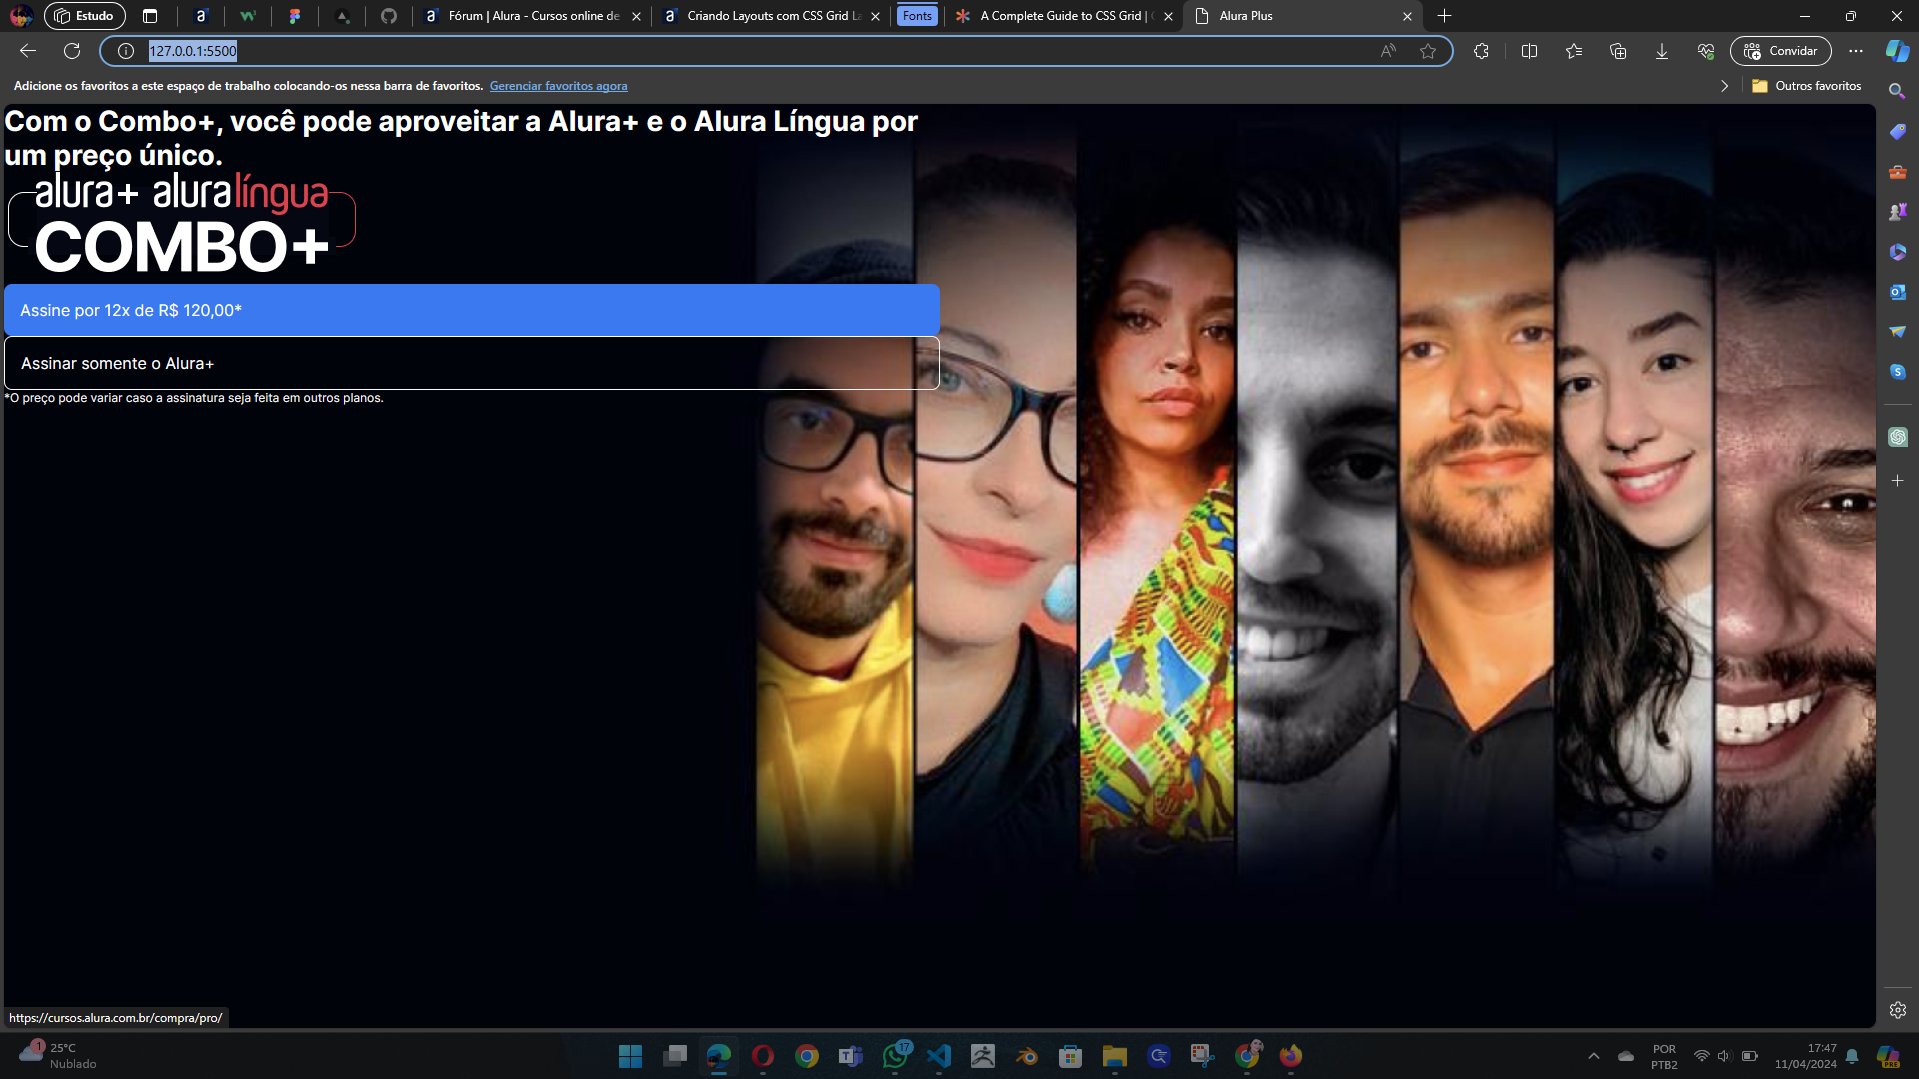This screenshot has width=1919, height=1079.
Task: Open the Downloads panel
Action: click(1662, 51)
